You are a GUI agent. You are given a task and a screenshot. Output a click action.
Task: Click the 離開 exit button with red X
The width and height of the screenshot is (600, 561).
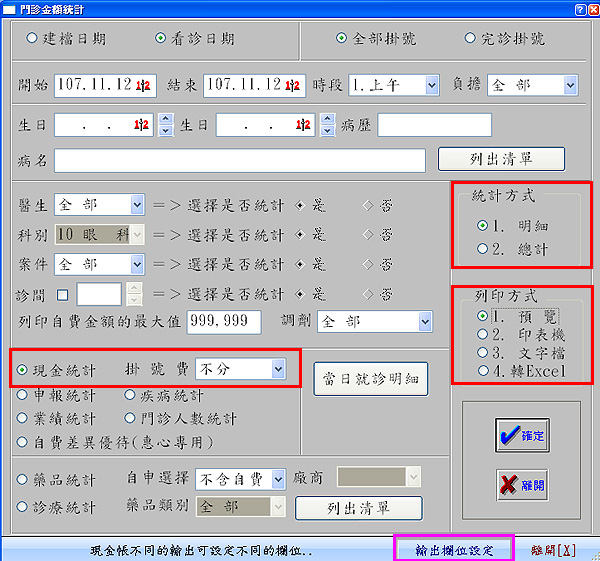tap(522, 485)
